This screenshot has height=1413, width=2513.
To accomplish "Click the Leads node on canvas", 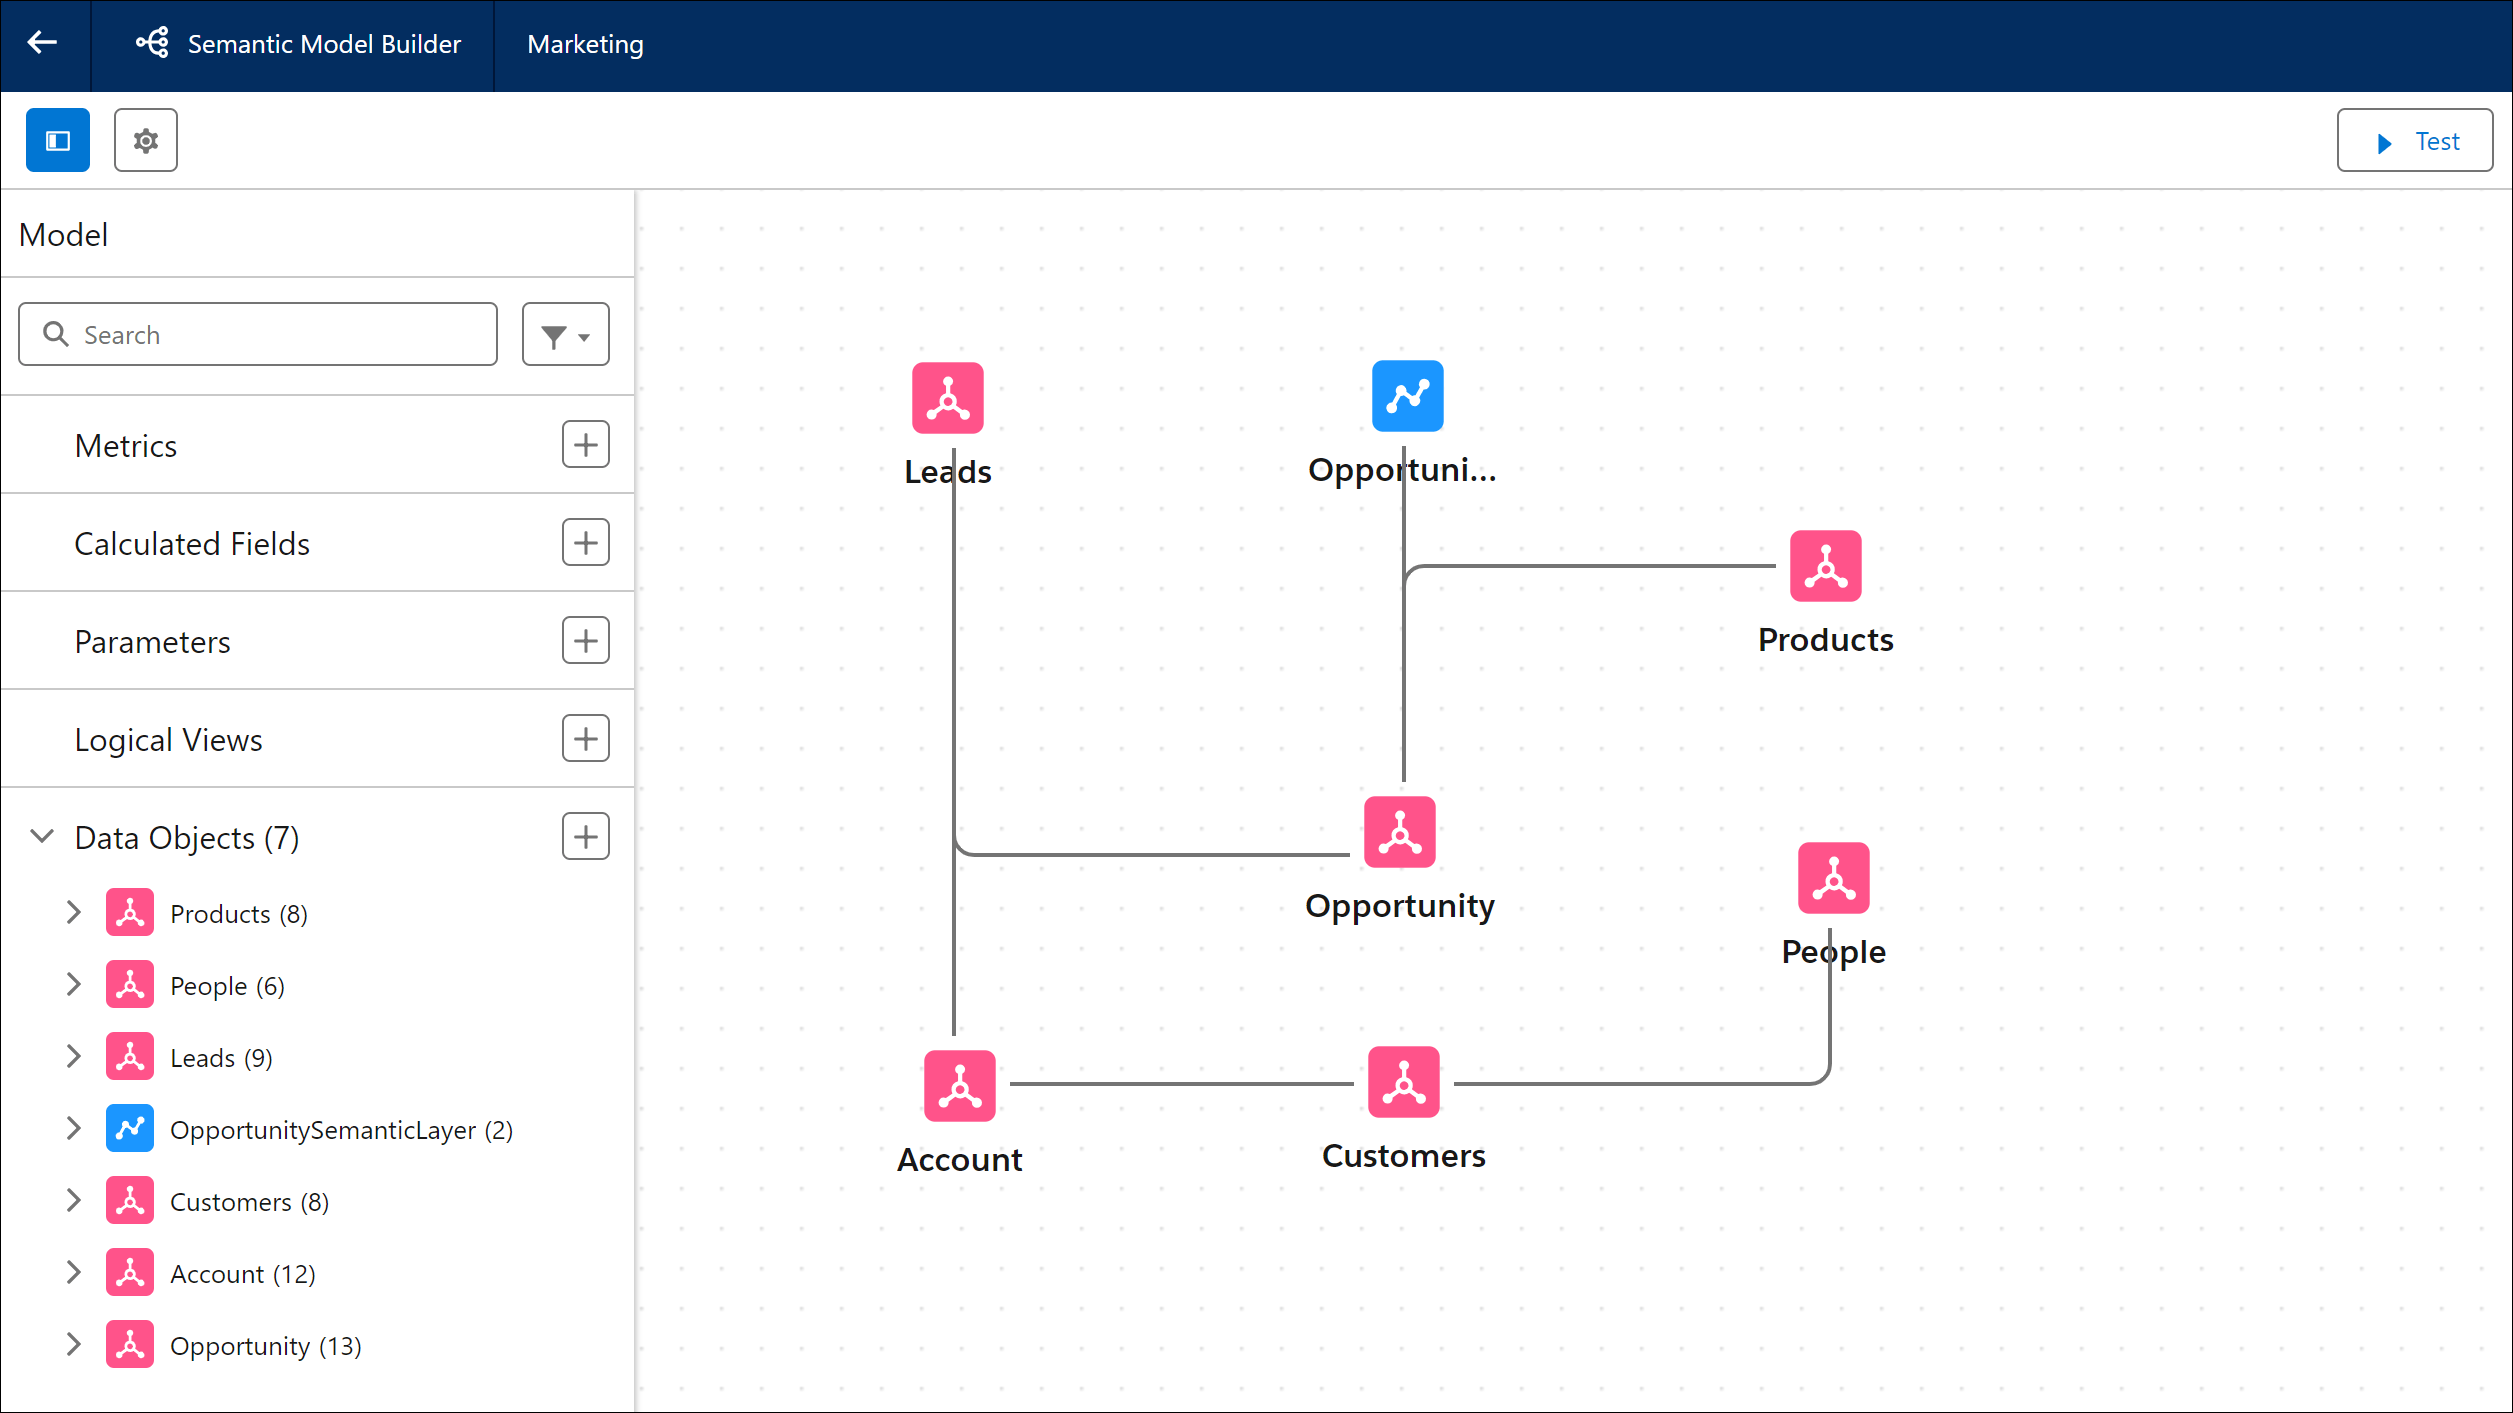I will (947, 398).
